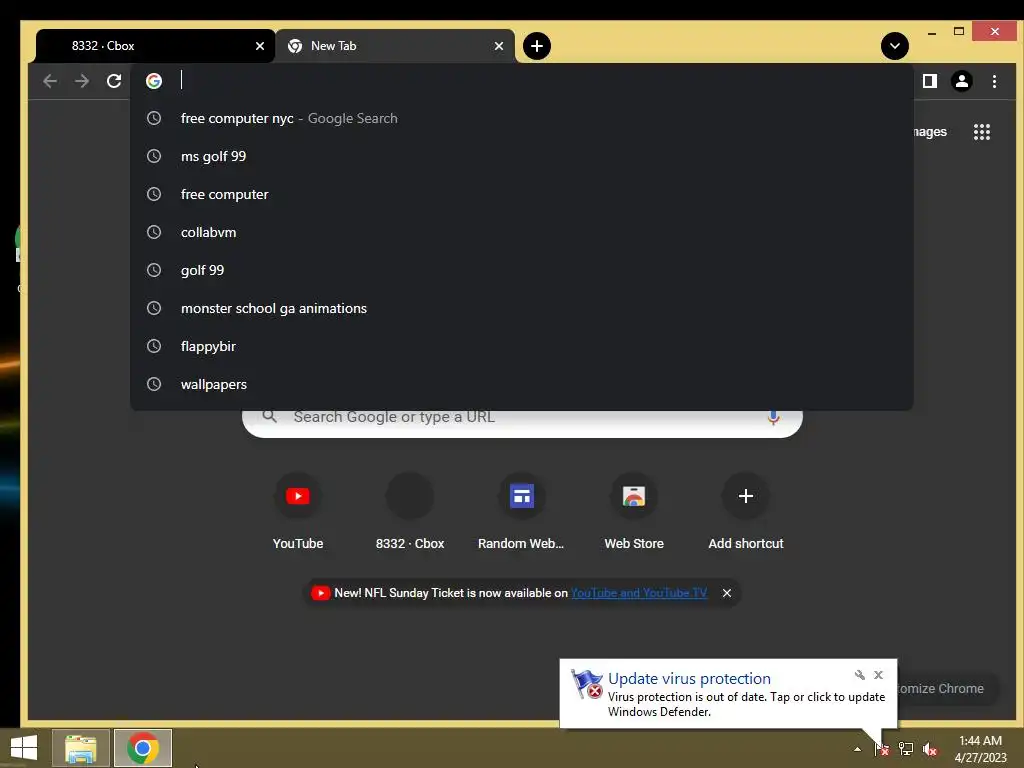Click the network tray icon
This screenshot has height=768, width=1024.
(906, 749)
